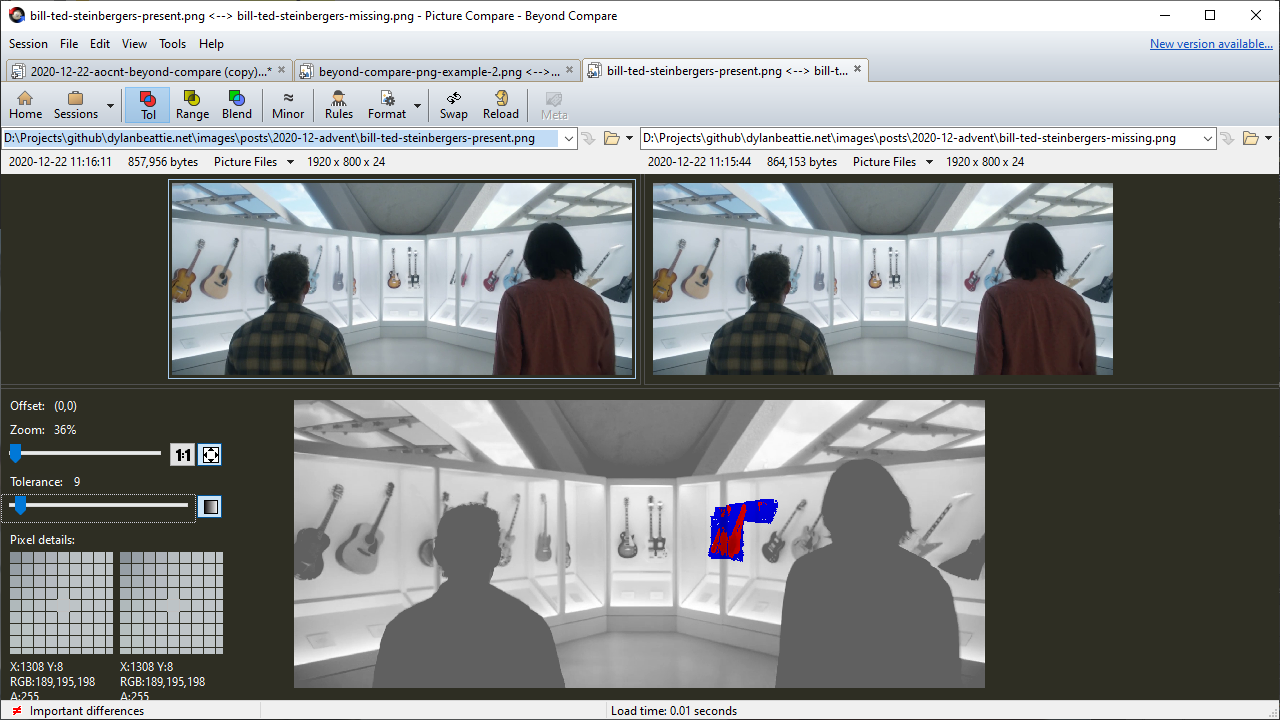Reload the compared pictures
Screen dimensions: 1280x720
[501, 105]
